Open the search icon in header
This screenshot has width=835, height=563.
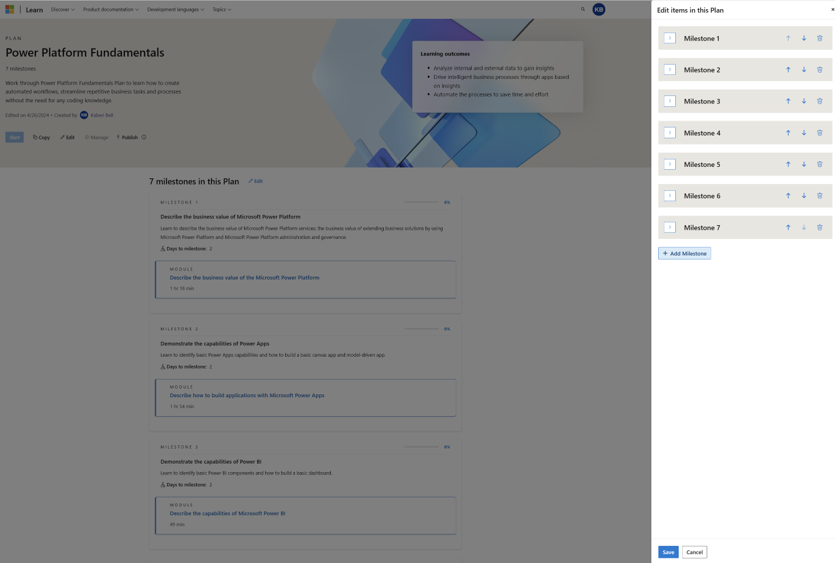583,9
